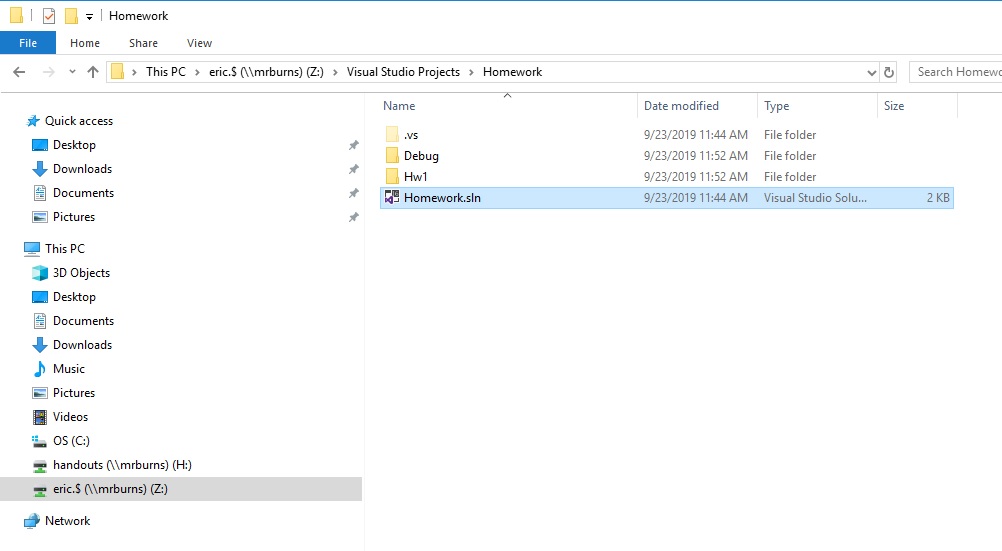Click the Refresh button beside the address bar
This screenshot has width=1002, height=551.
[889, 72]
